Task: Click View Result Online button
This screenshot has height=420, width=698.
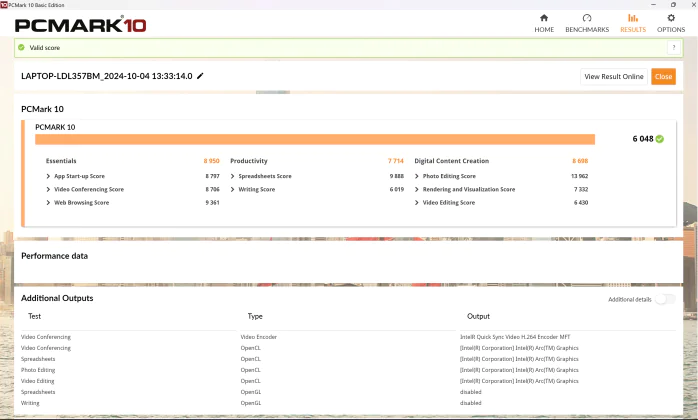Action: pyautogui.click(x=613, y=76)
